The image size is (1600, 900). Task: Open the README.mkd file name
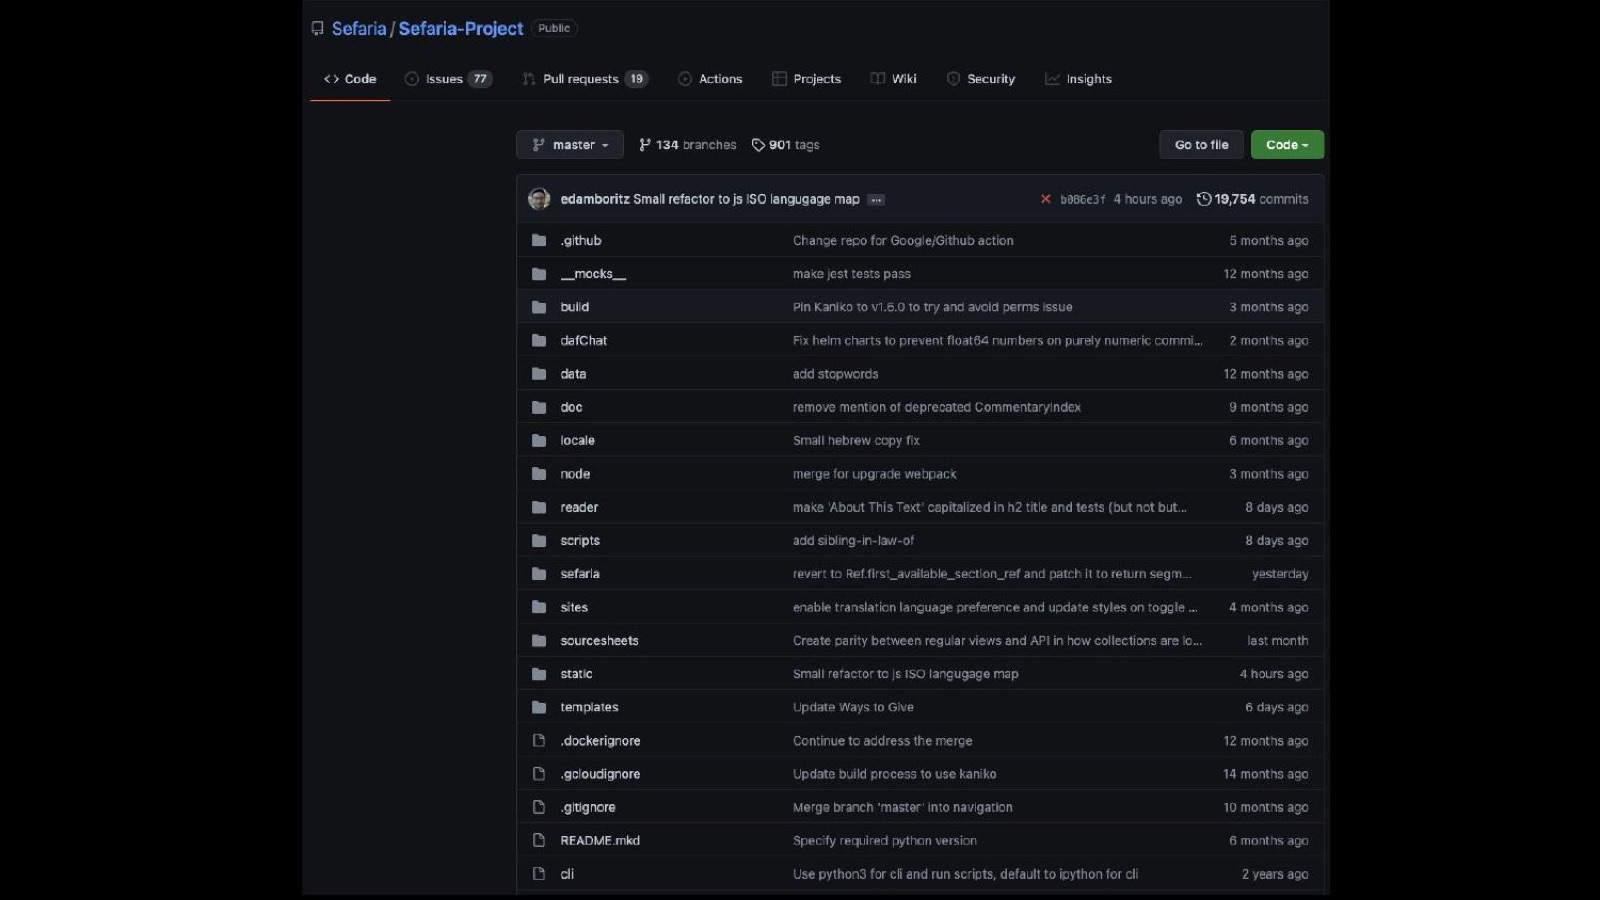[600, 841]
